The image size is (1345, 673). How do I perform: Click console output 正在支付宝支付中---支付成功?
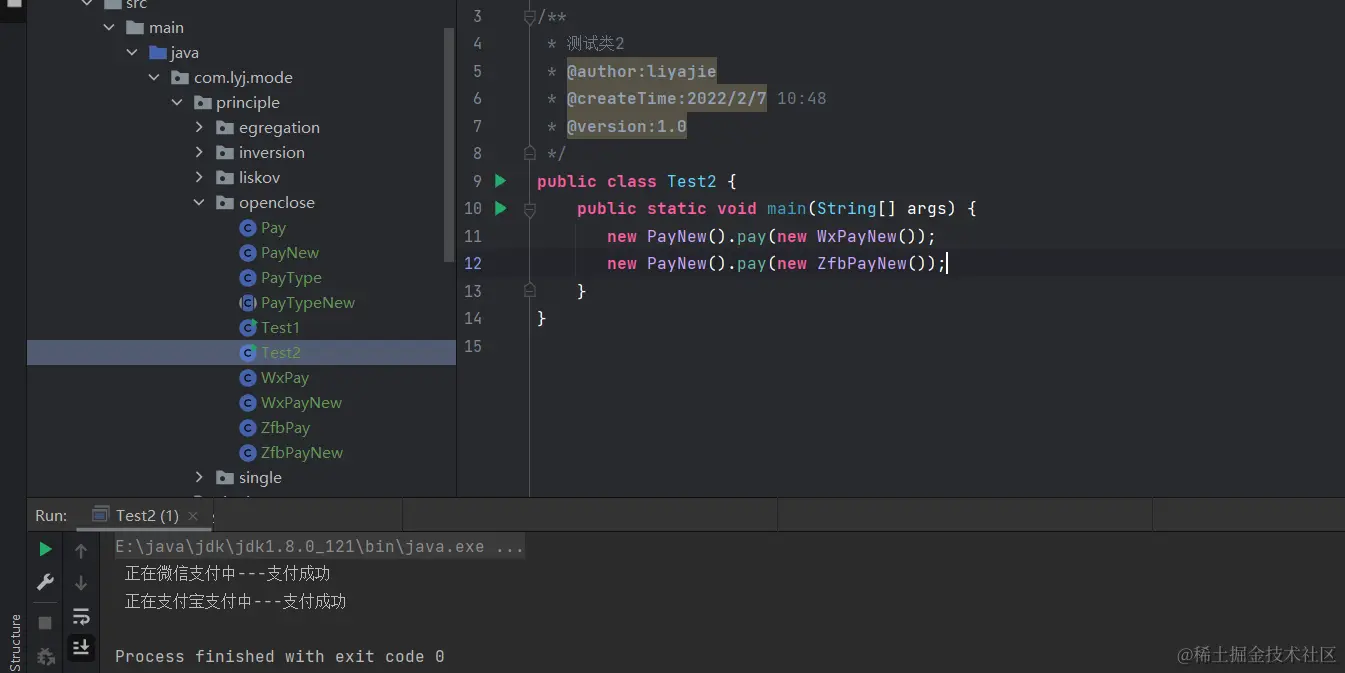[235, 601]
